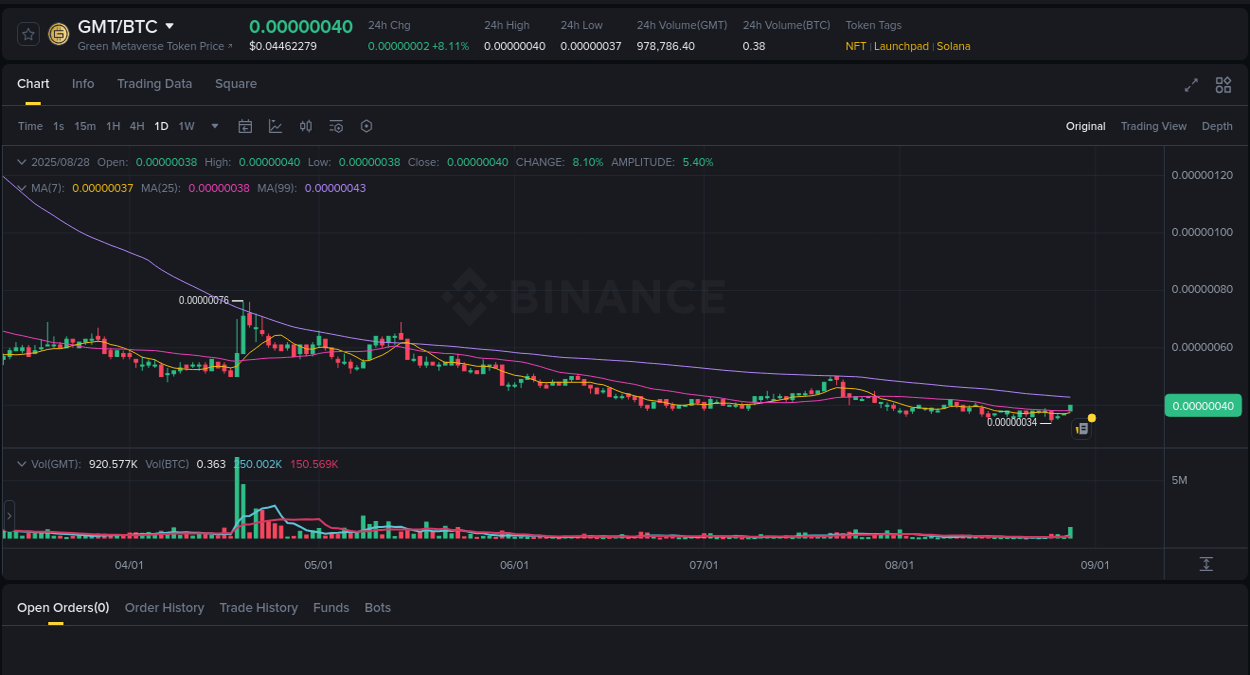Collapse the MA indicator legend row
The image size is (1250, 675).
pyautogui.click(x=22, y=188)
